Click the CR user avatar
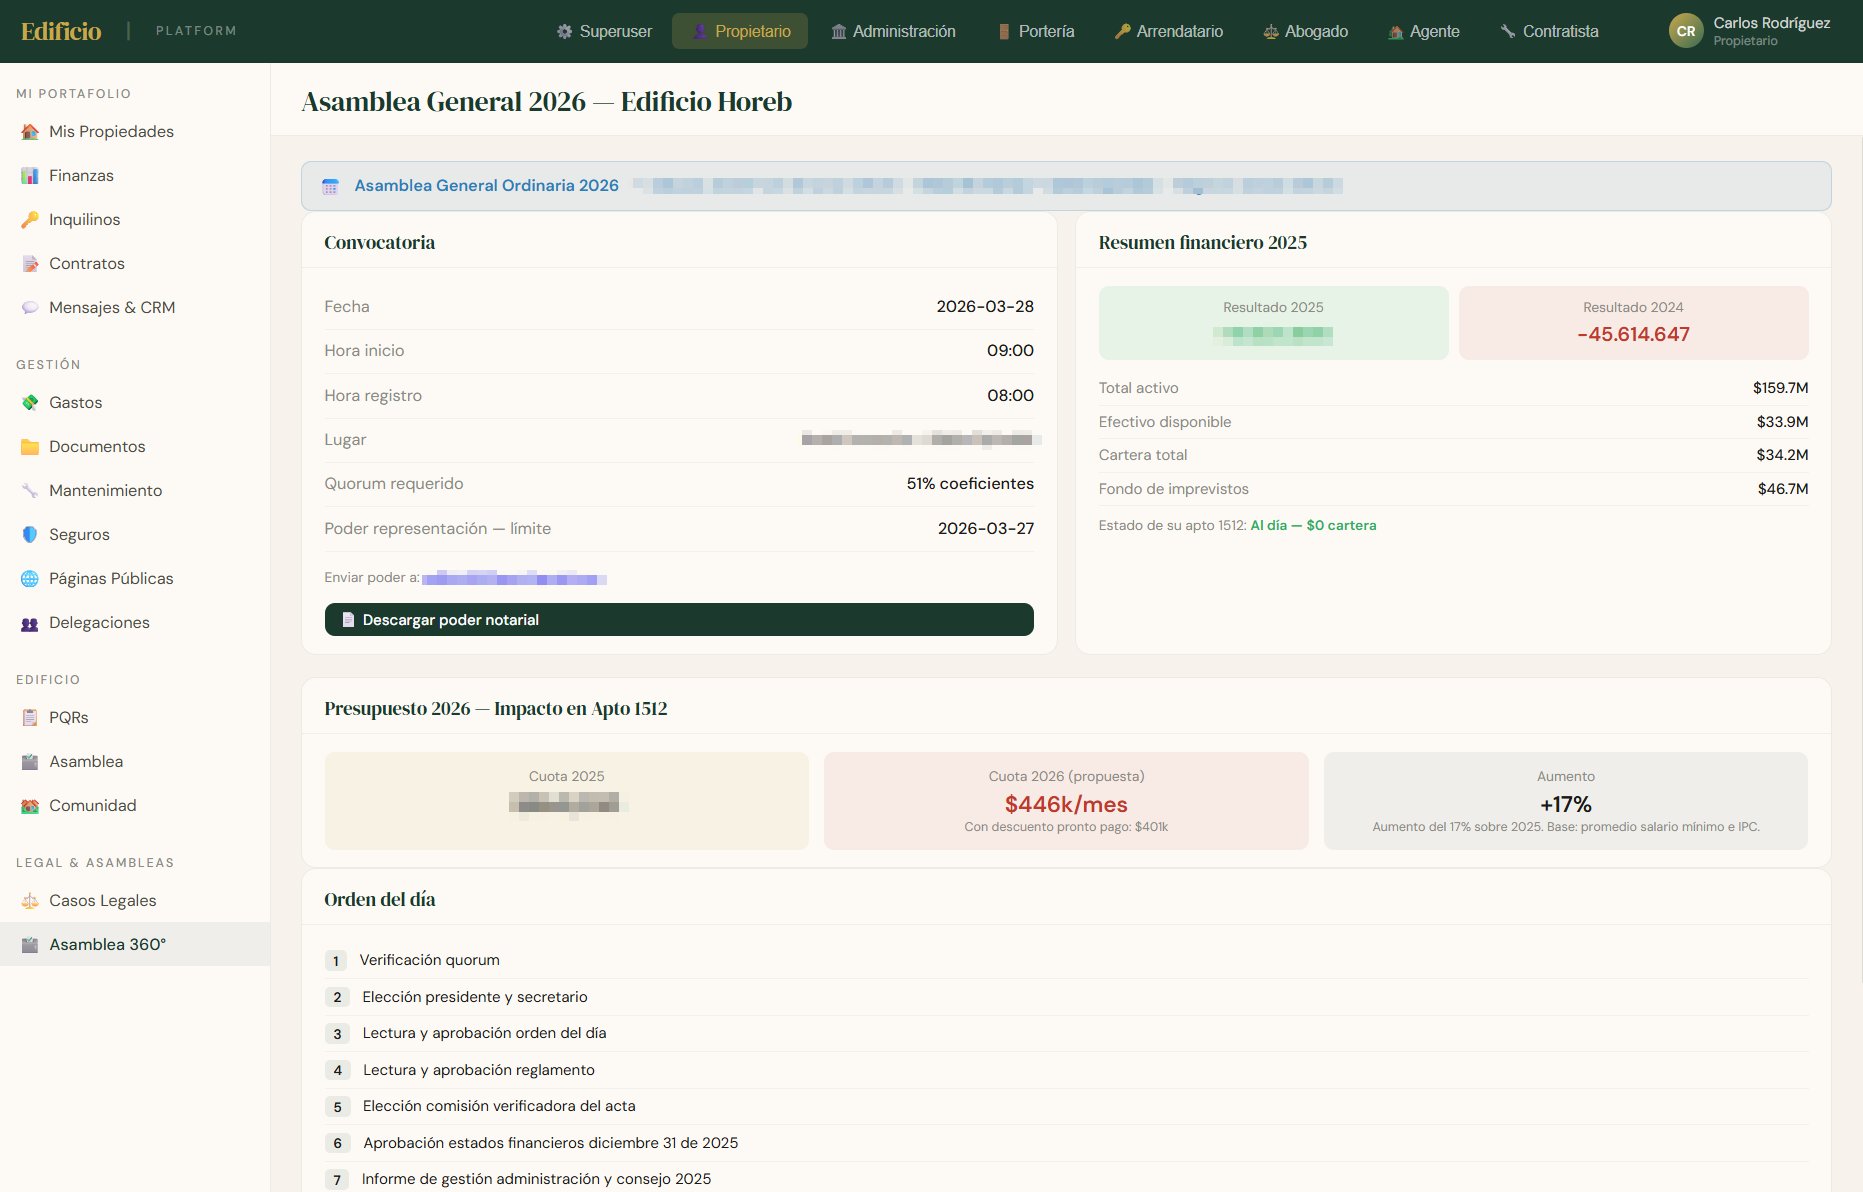 1686,31
